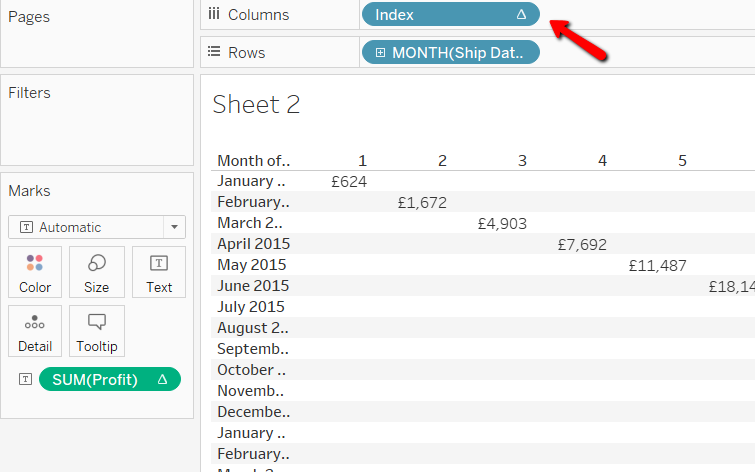Viewport: 755px width, 472px height.
Task: Click the column header 5
Action: point(682,160)
